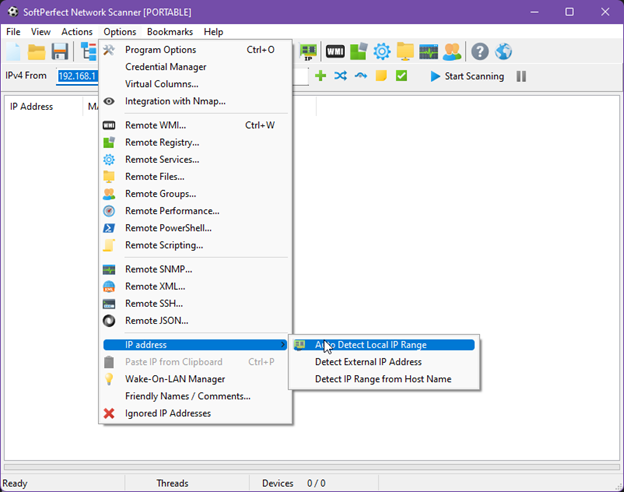Click the blue gear Remote Services toolbar icon

click(x=381, y=51)
